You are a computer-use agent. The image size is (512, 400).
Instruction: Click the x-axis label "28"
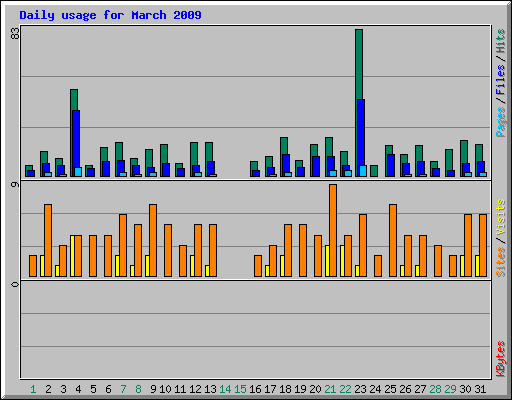click(435, 389)
